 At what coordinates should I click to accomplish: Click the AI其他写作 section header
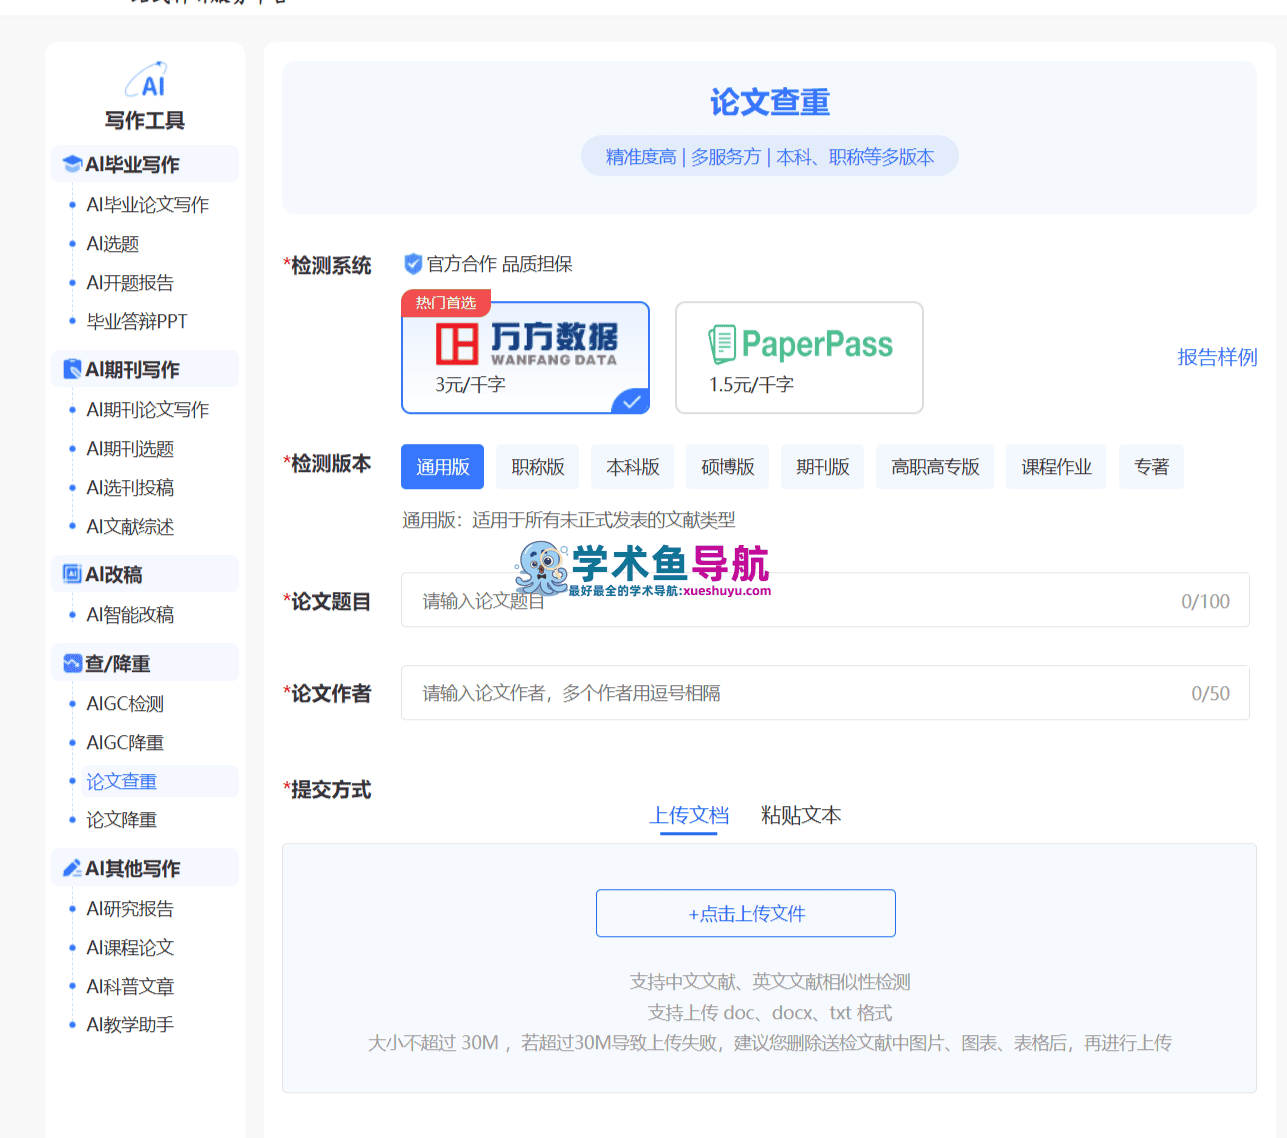click(x=145, y=868)
